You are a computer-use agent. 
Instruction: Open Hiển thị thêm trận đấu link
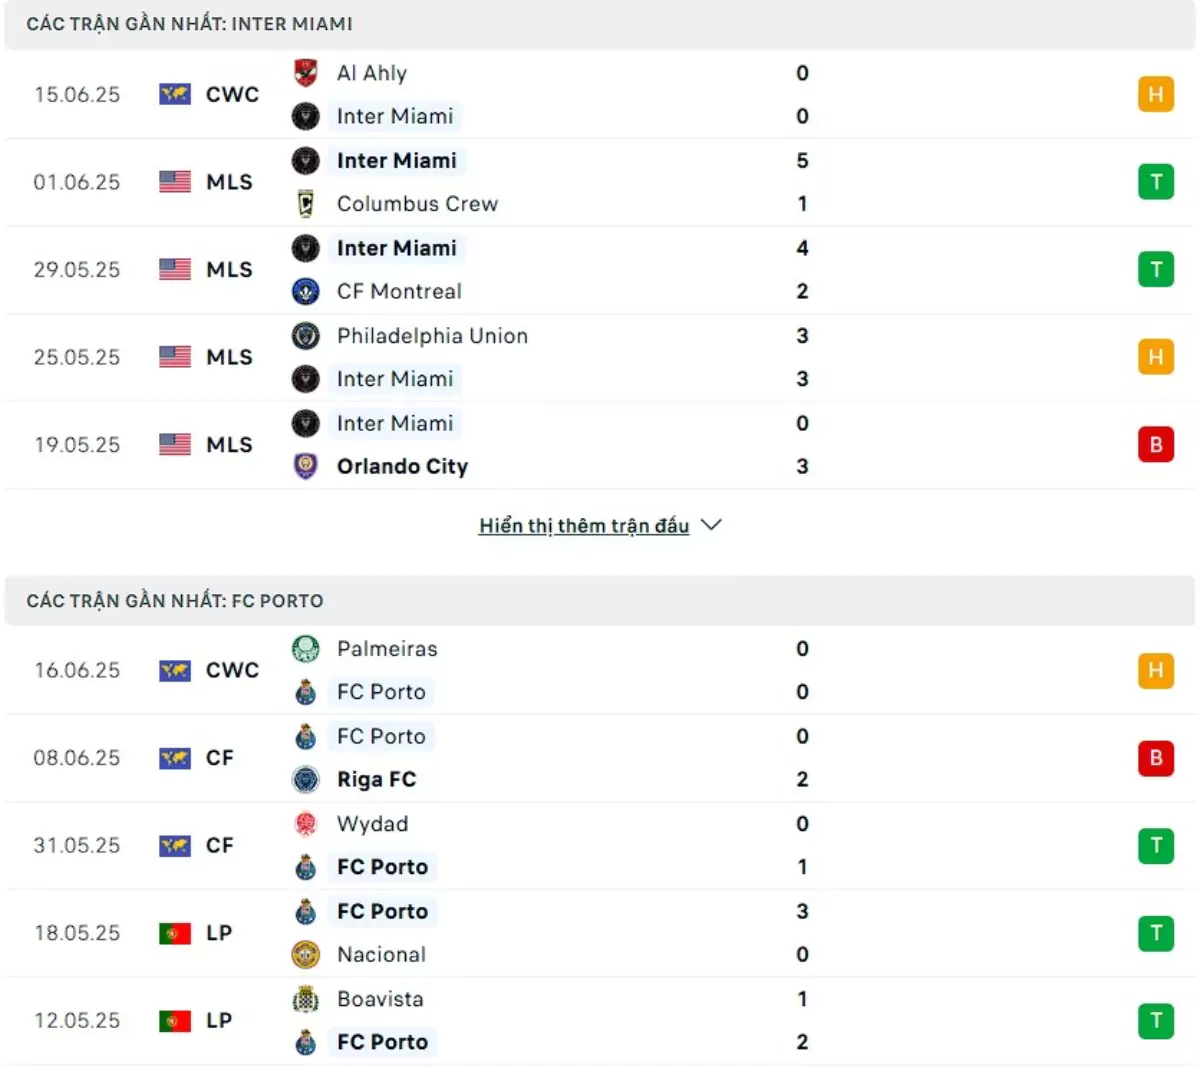pyautogui.click(x=584, y=526)
